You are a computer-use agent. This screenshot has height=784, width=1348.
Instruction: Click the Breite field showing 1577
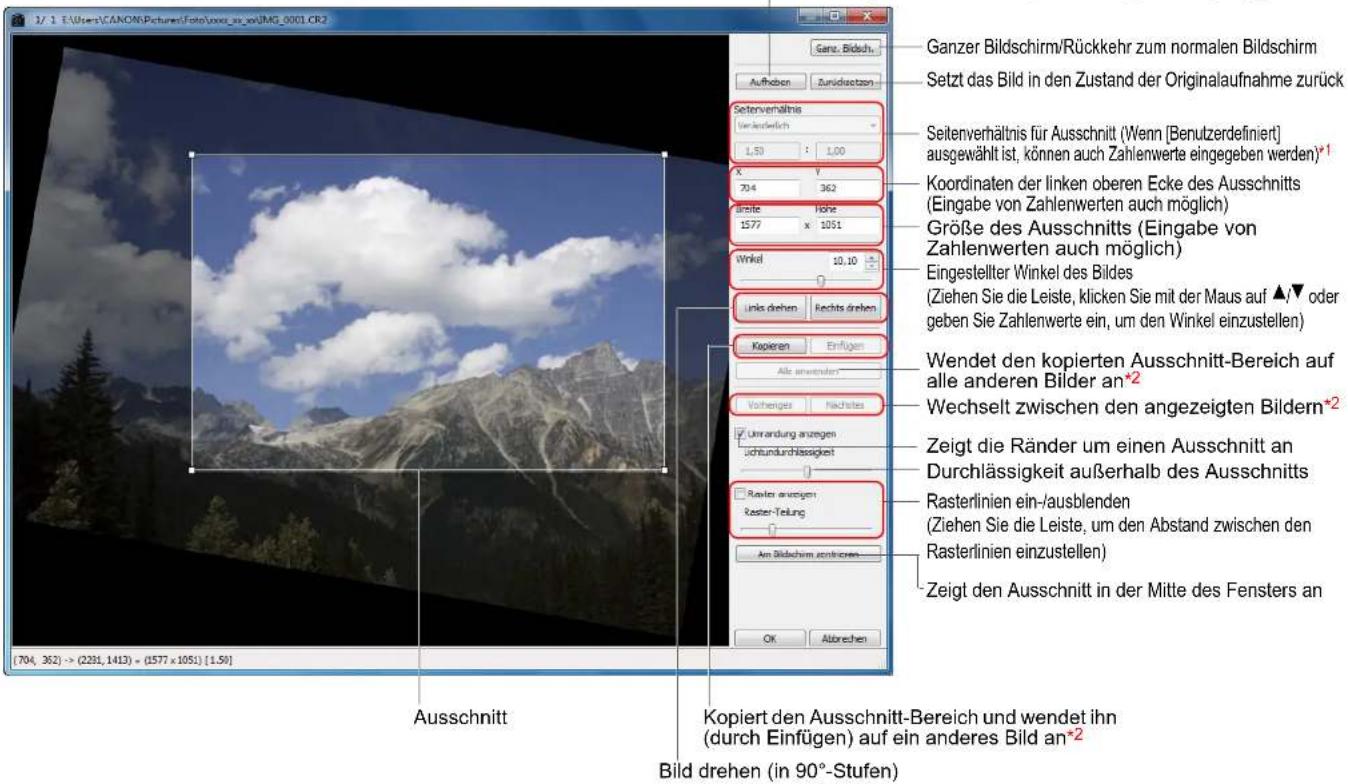coord(767,227)
